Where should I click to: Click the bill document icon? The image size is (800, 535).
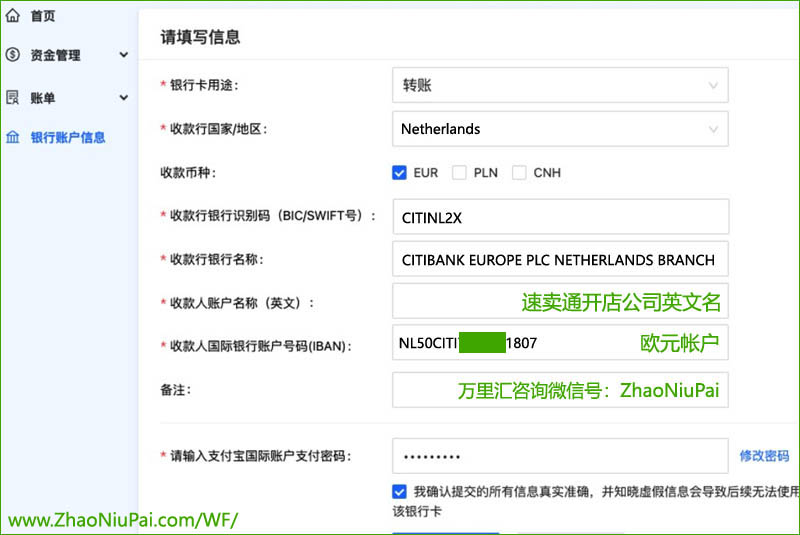click(13, 97)
